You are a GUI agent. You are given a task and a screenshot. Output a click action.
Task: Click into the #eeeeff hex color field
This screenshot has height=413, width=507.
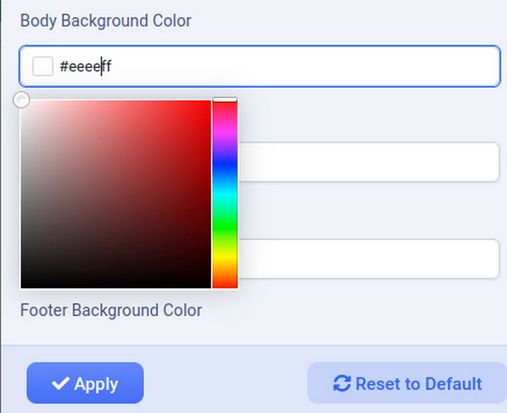pyautogui.click(x=260, y=66)
